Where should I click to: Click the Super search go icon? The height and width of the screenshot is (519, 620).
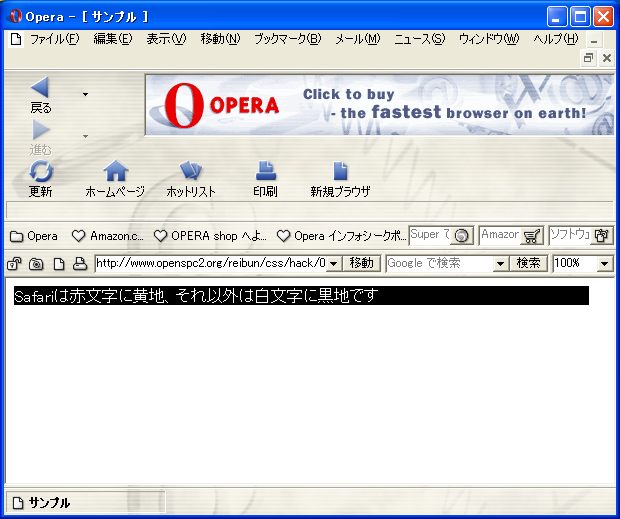point(461,236)
